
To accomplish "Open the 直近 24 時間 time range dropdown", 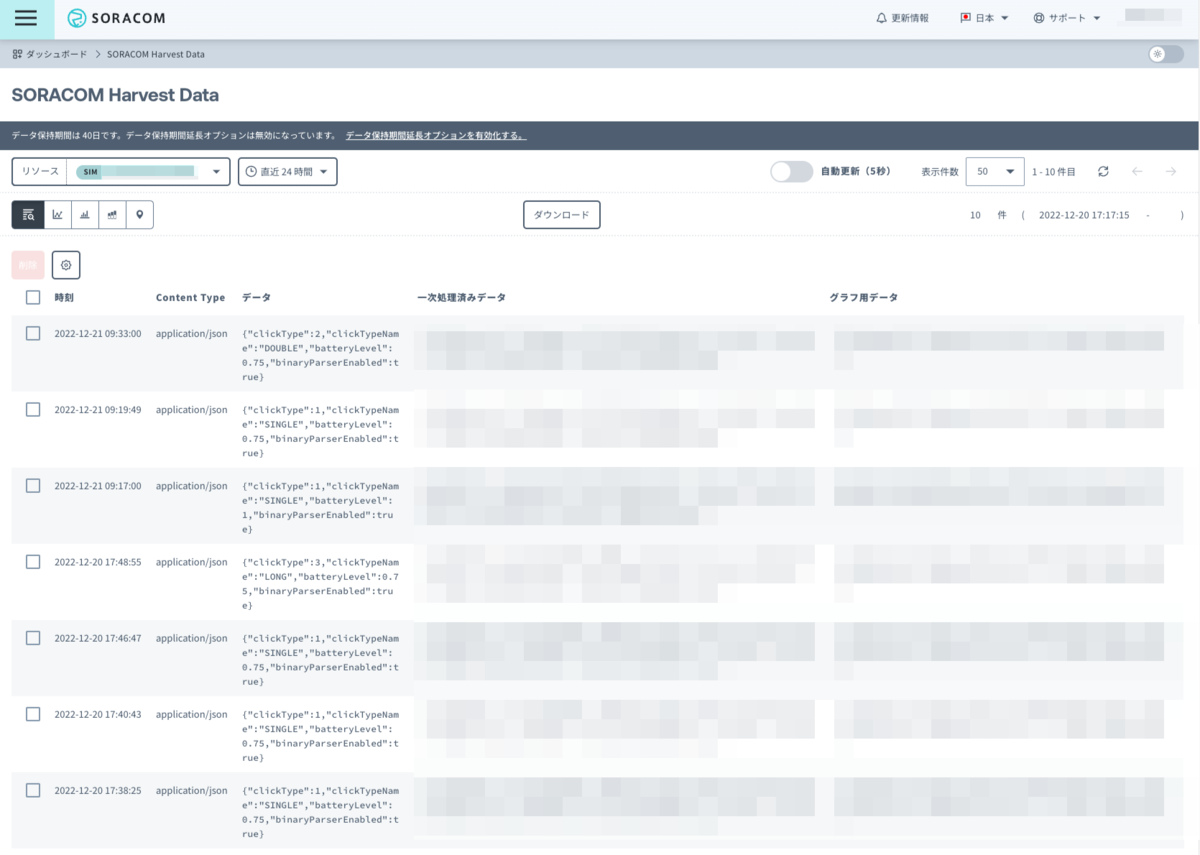I will (x=288, y=172).
